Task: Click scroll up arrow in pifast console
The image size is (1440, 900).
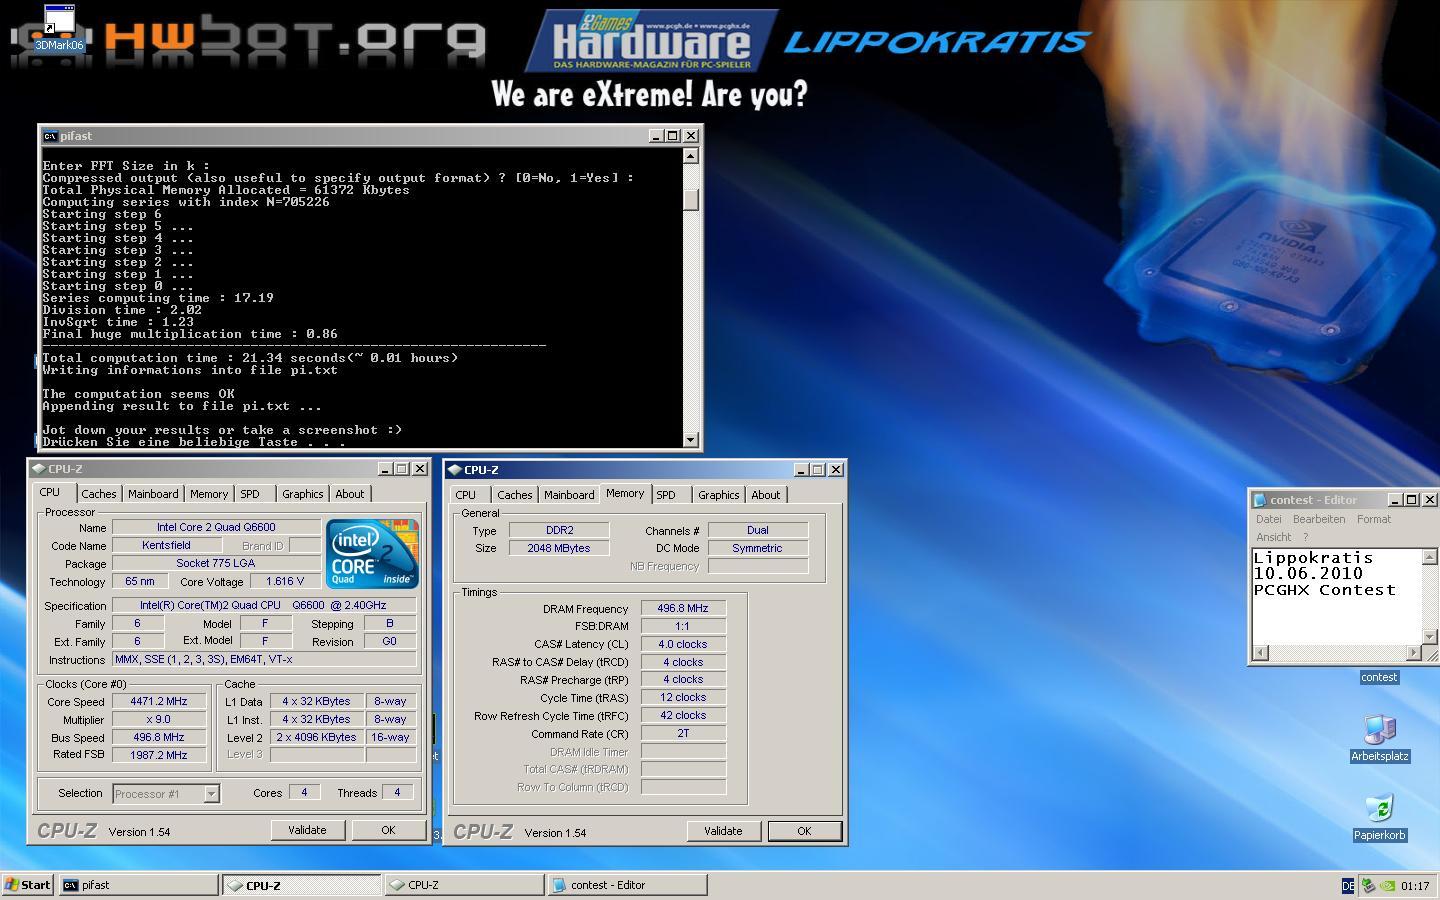Action: (690, 156)
